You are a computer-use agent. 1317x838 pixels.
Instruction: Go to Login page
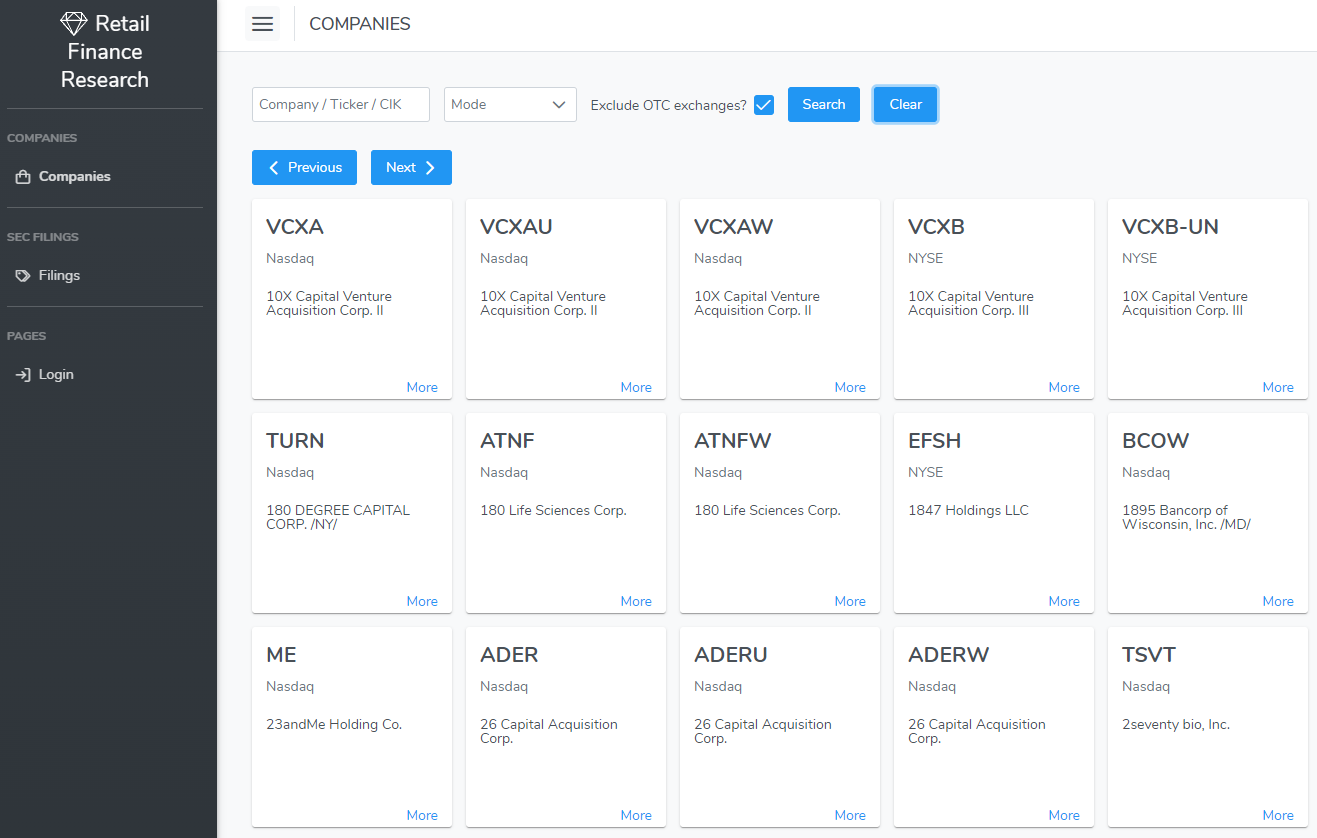[56, 375]
